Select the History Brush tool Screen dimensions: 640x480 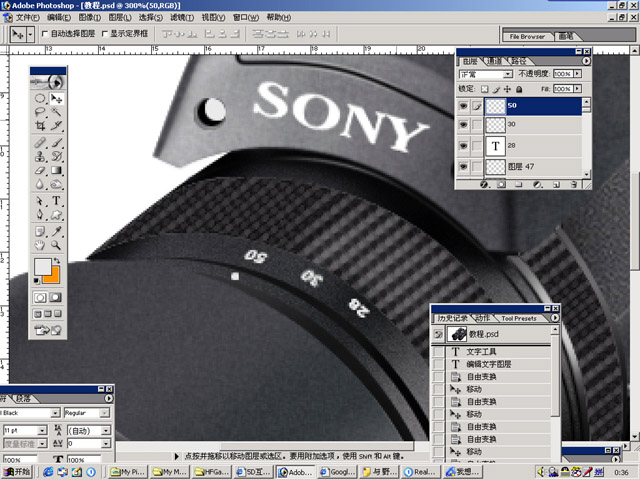click(x=56, y=156)
